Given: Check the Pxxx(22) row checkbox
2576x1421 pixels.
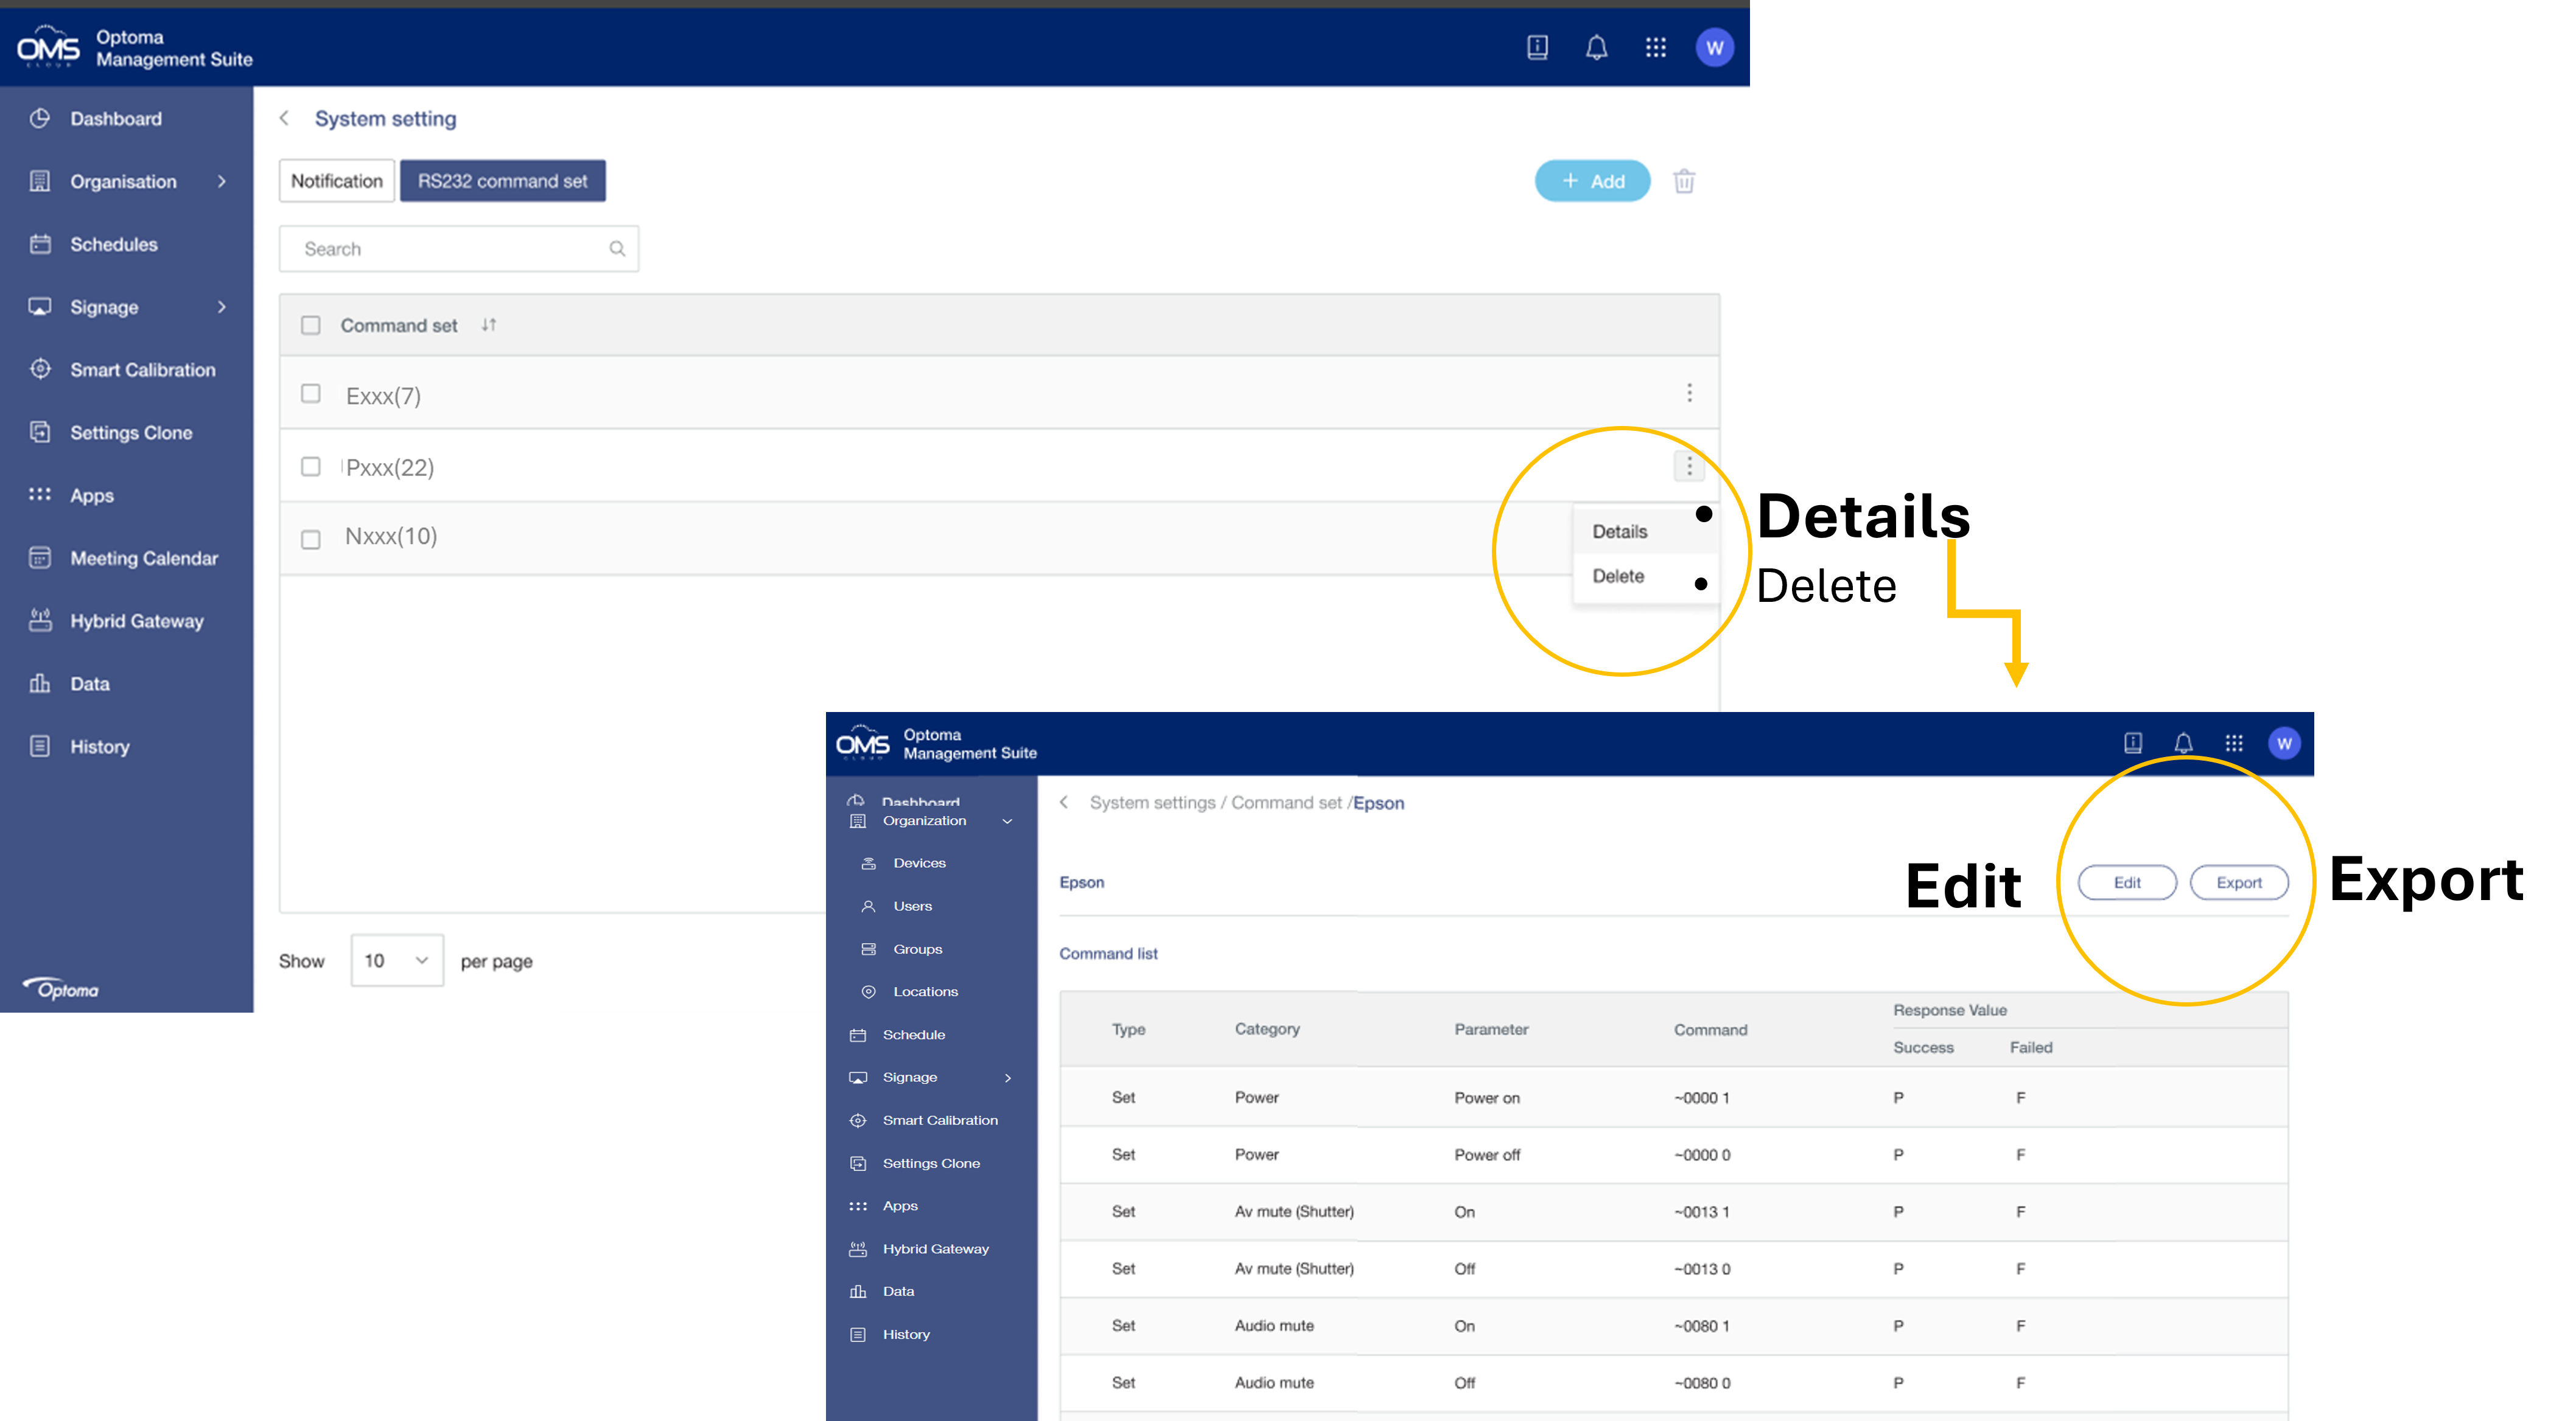Looking at the screenshot, I should pos(311,467).
